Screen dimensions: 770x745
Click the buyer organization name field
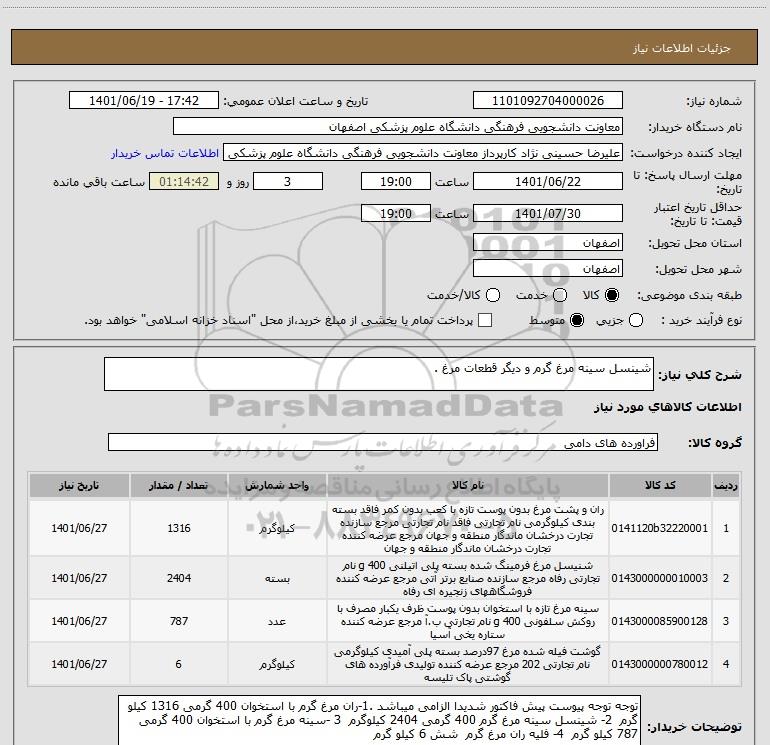tap(398, 127)
